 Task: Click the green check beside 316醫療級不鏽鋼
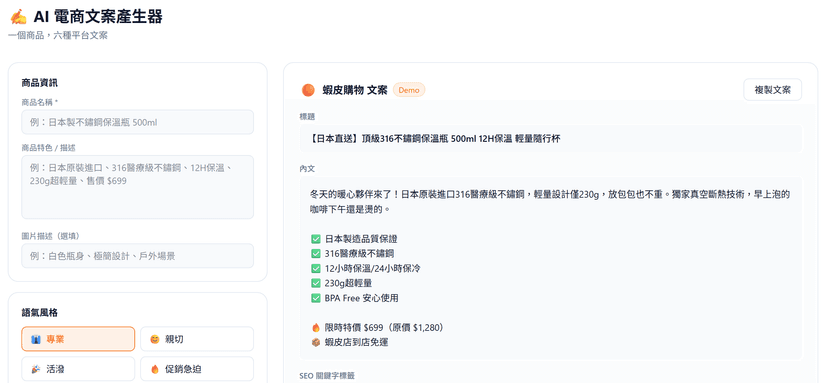pos(316,254)
